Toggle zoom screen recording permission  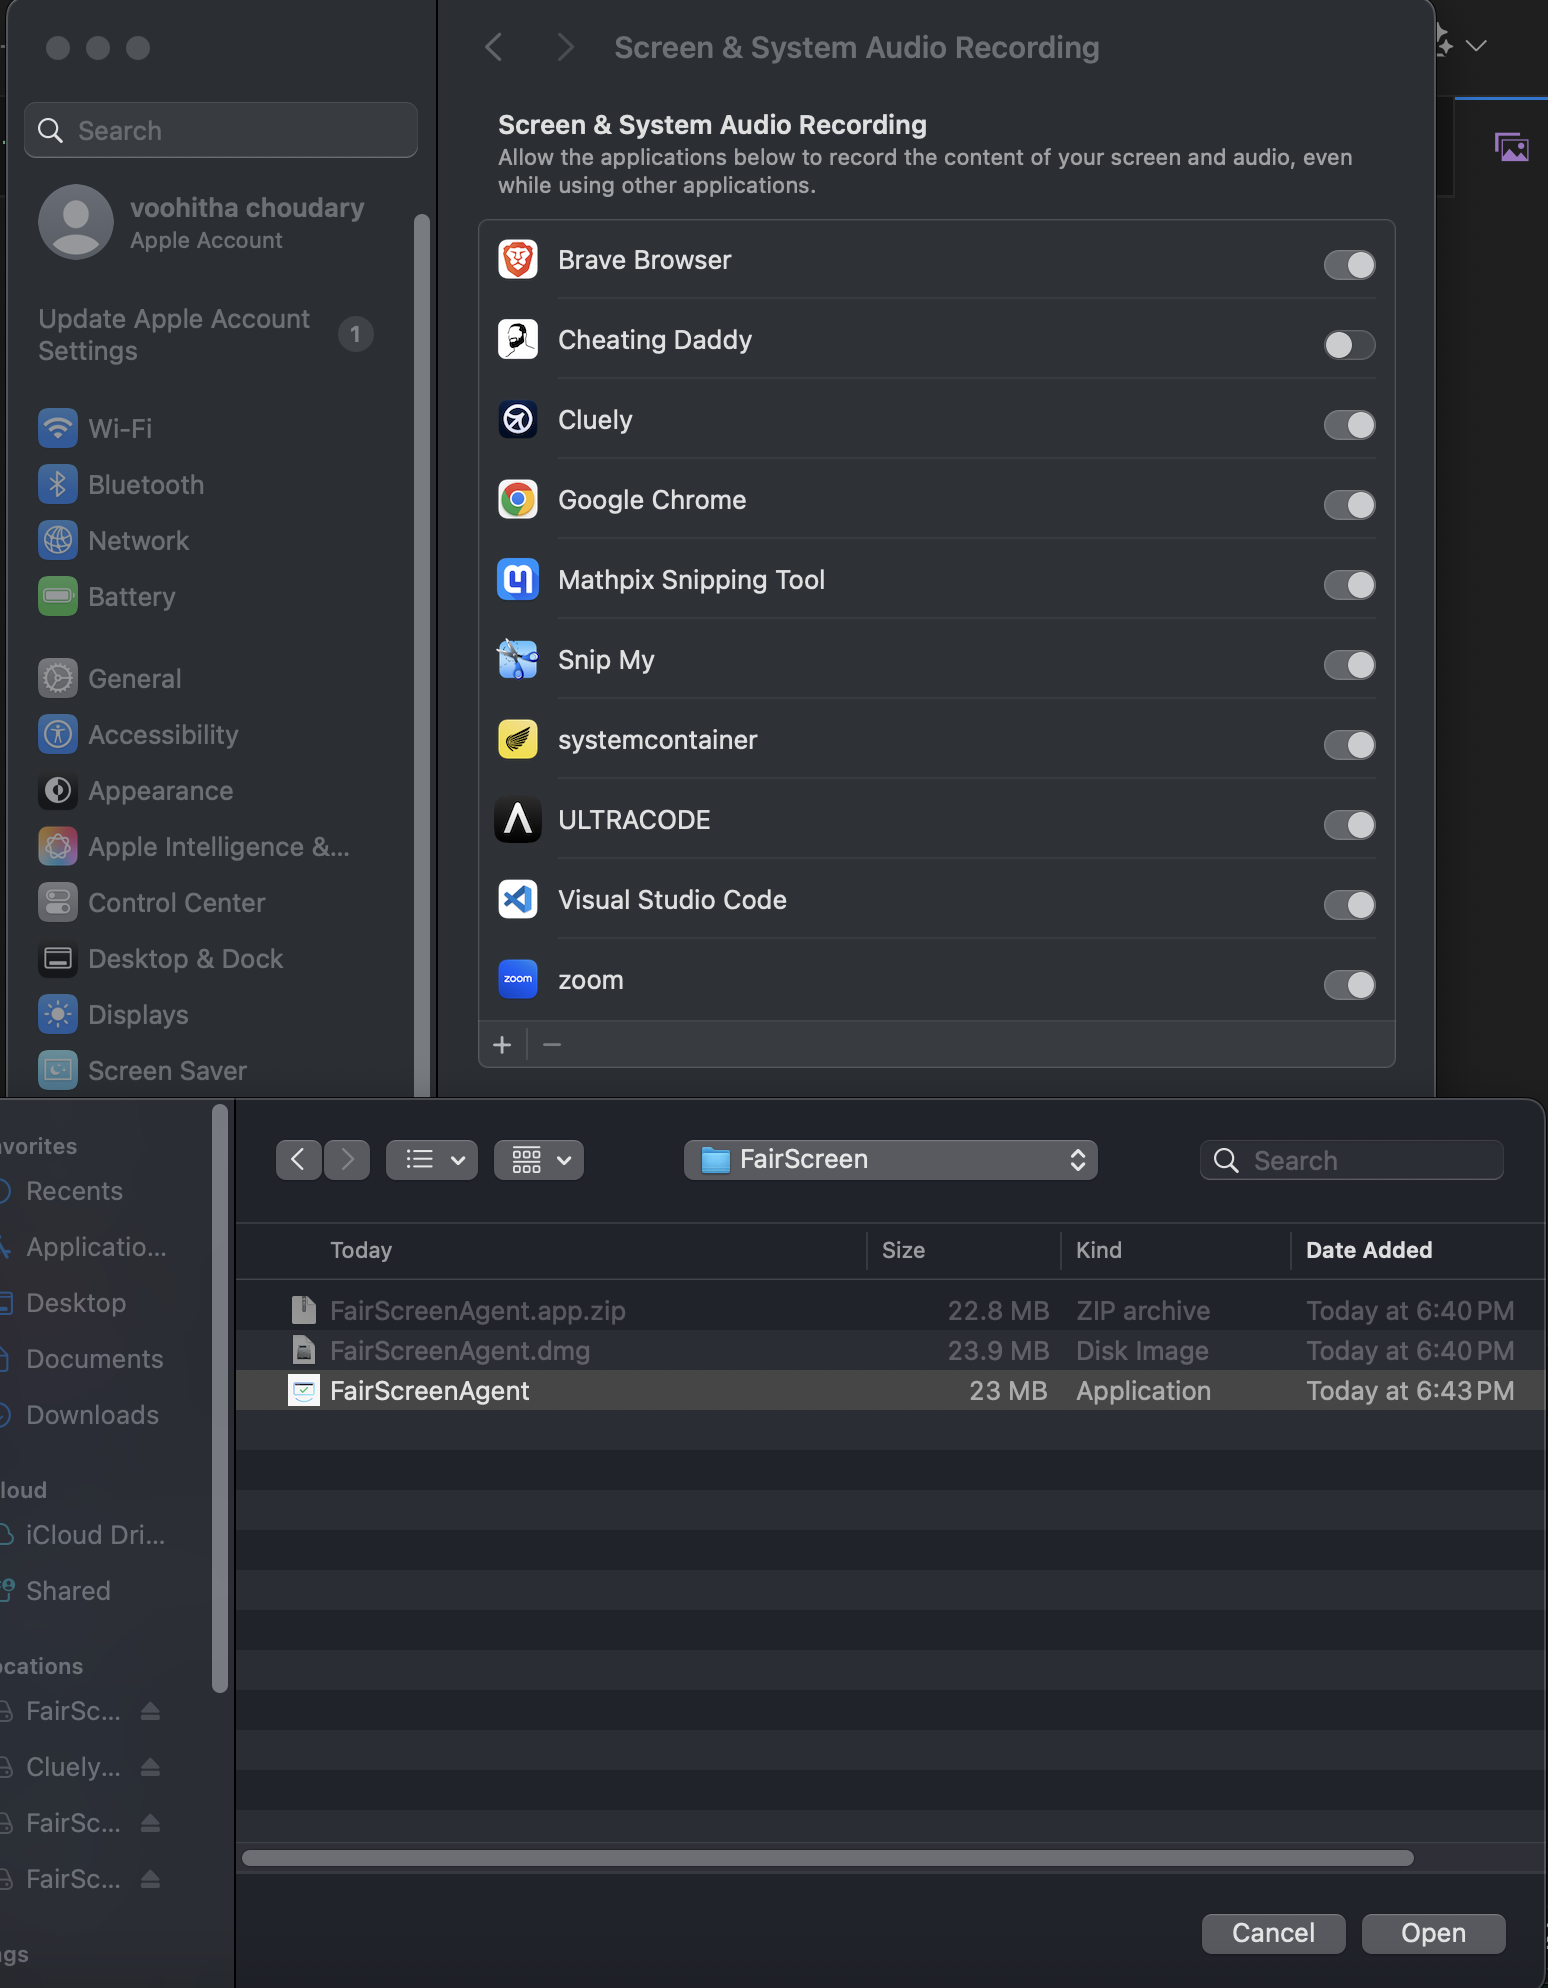(1349, 985)
